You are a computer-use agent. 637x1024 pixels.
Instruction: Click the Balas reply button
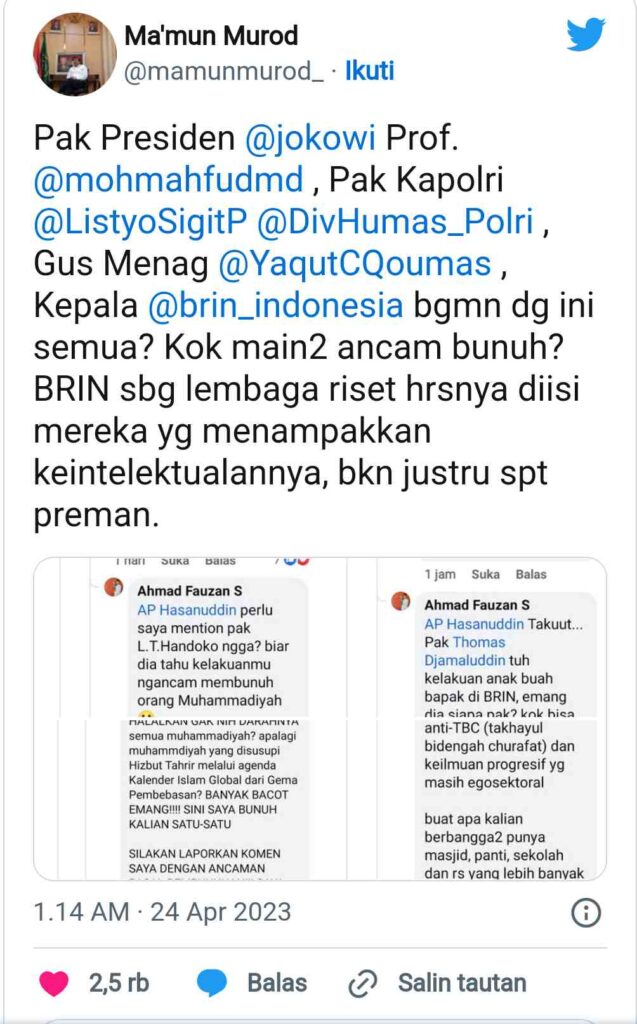277,983
